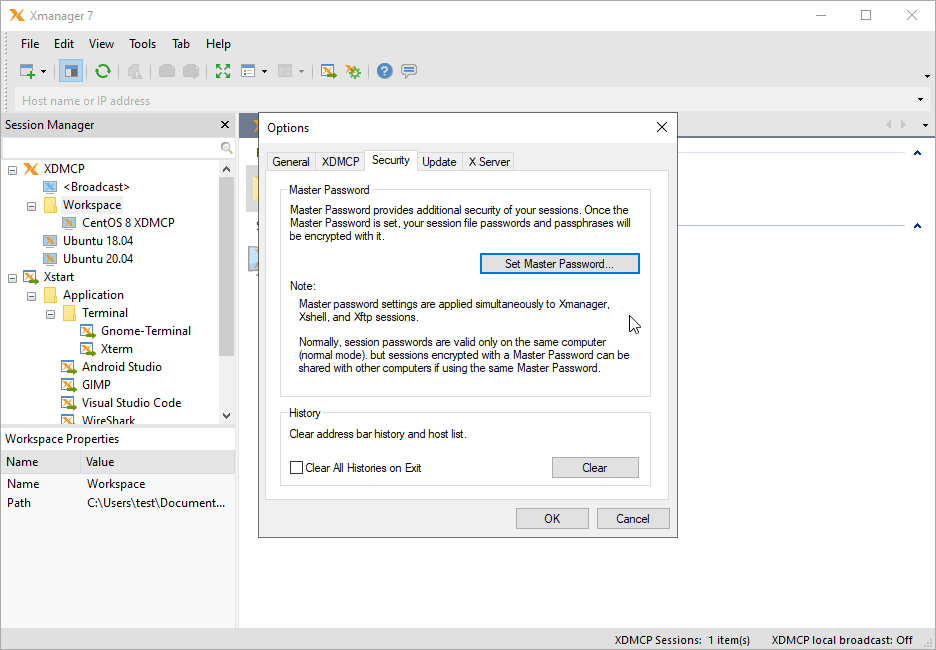Click the WireShark session entry
The image size is (936, 650).
click(x=108, y=420)
